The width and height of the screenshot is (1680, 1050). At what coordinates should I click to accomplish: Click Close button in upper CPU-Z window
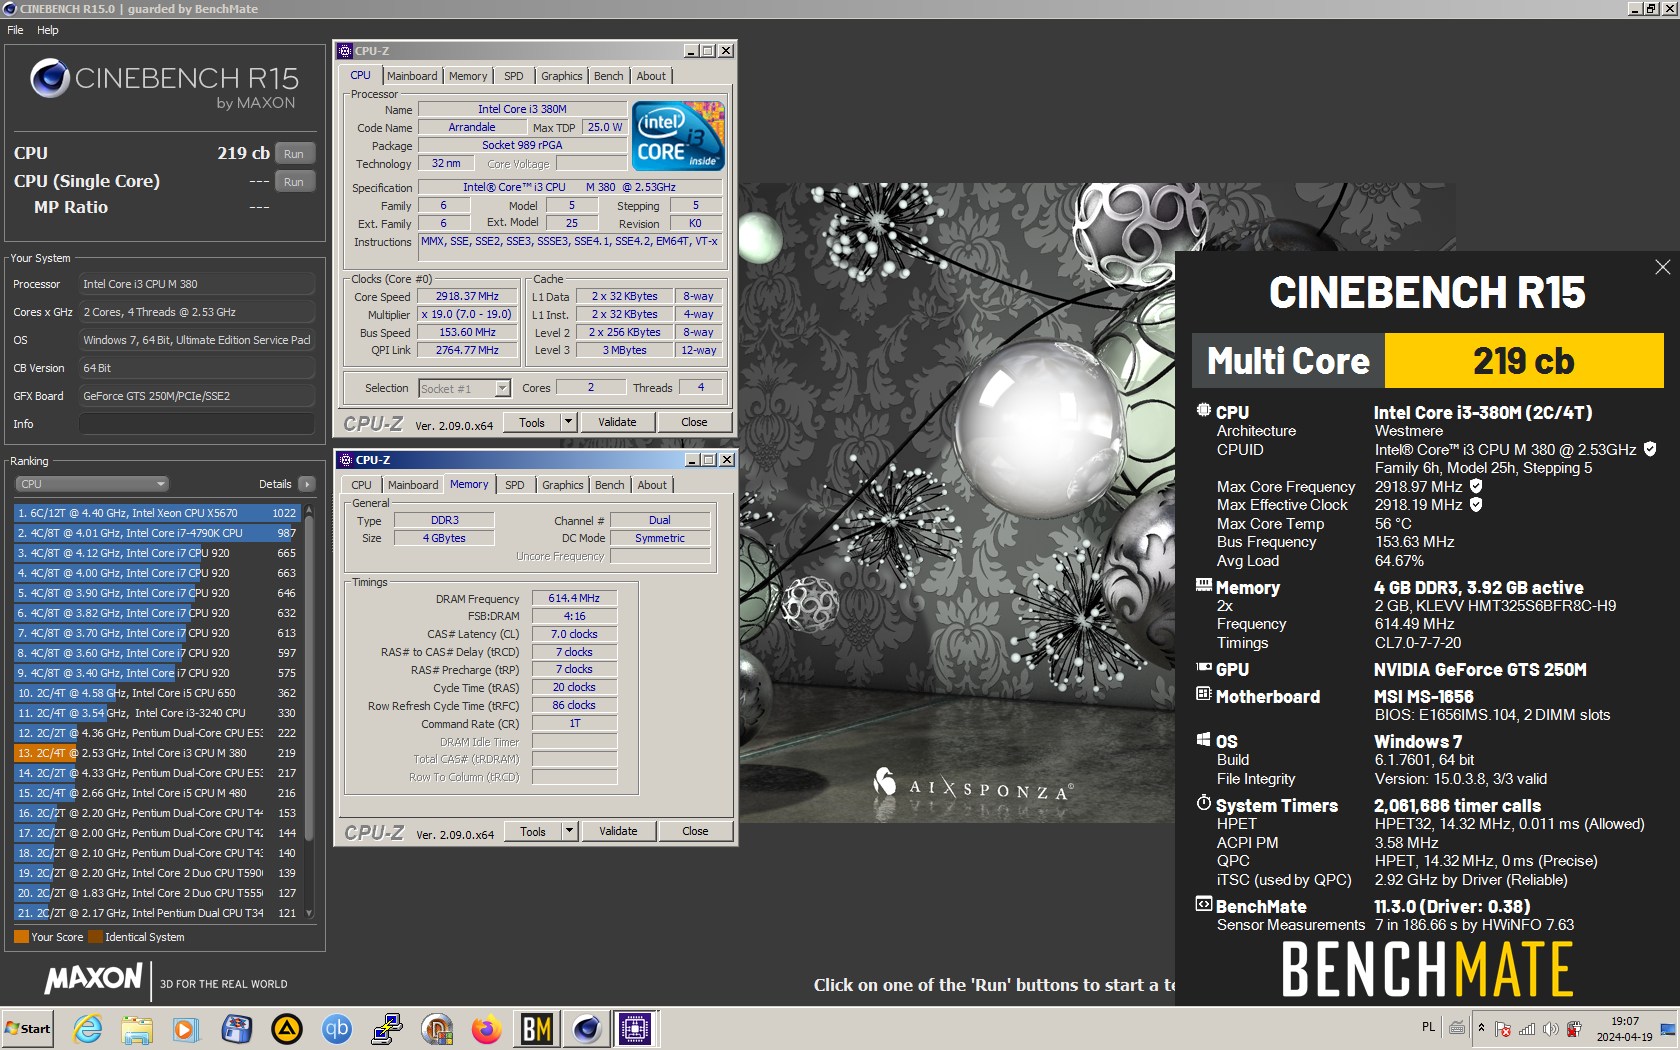pyautogui.click(x=694, y=422)
